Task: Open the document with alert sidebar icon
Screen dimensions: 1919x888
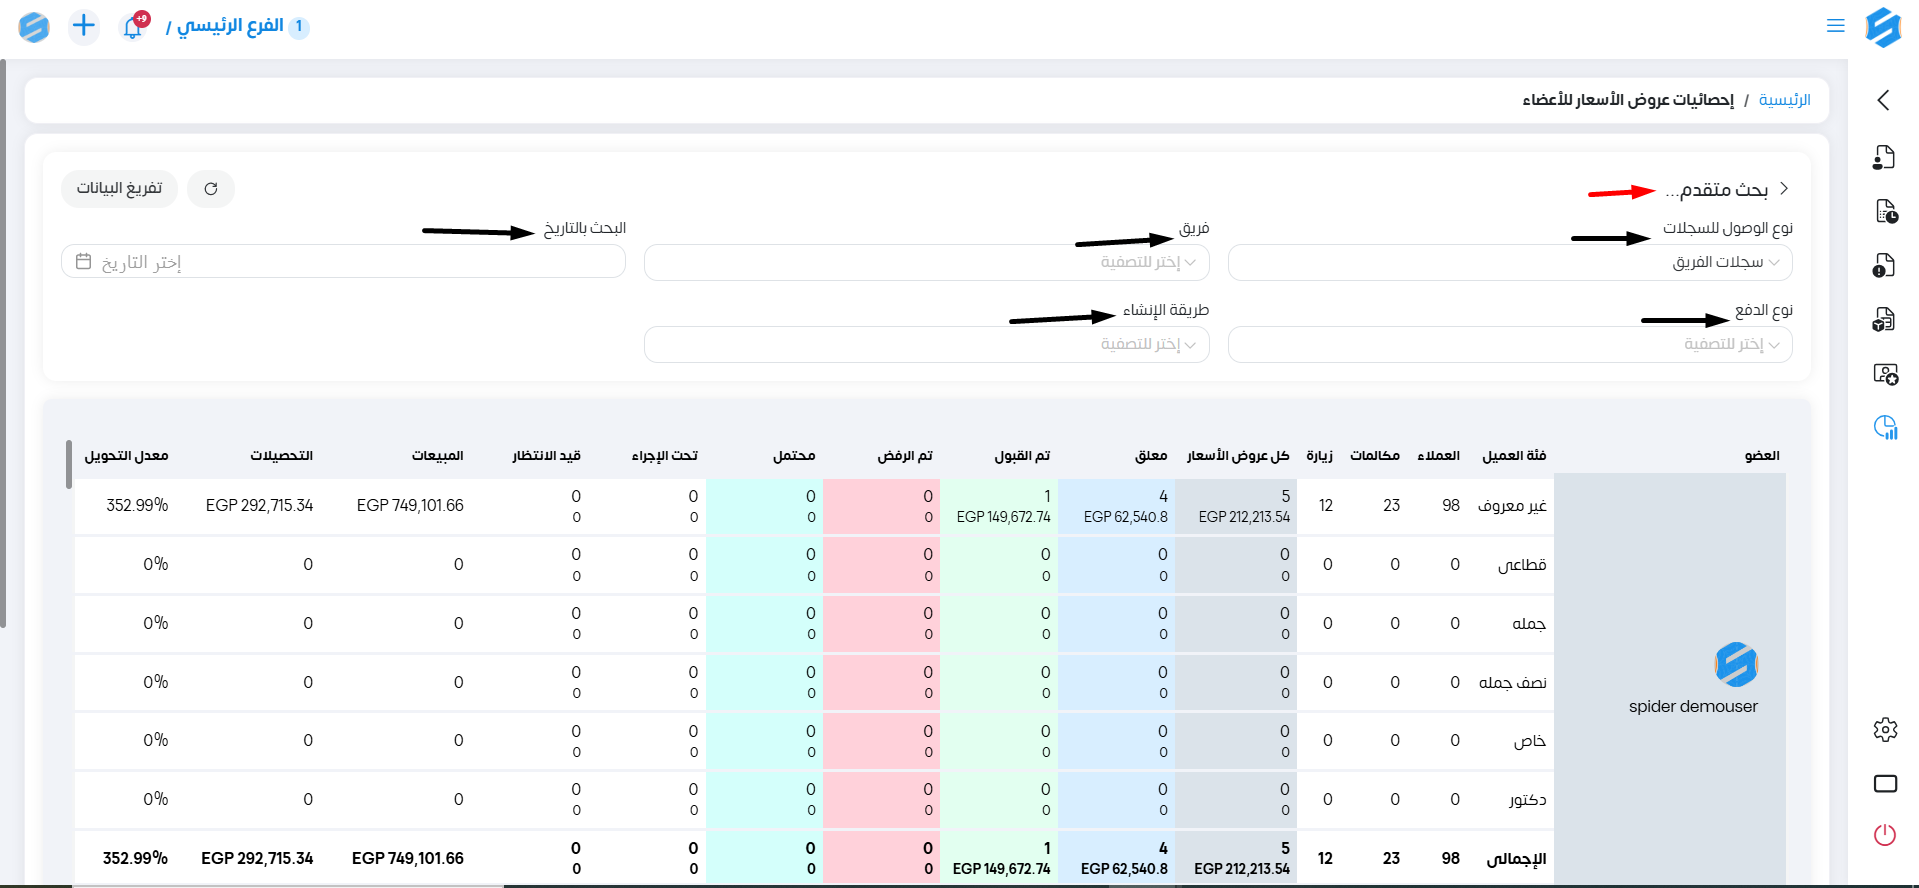Action: [1884, 265]
